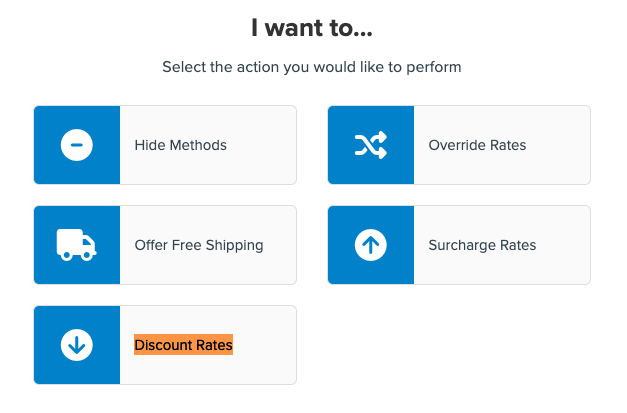Click the "Select the action" subtitle text
The width and height of the screenshot is (627, 413).
pos(313,68)
